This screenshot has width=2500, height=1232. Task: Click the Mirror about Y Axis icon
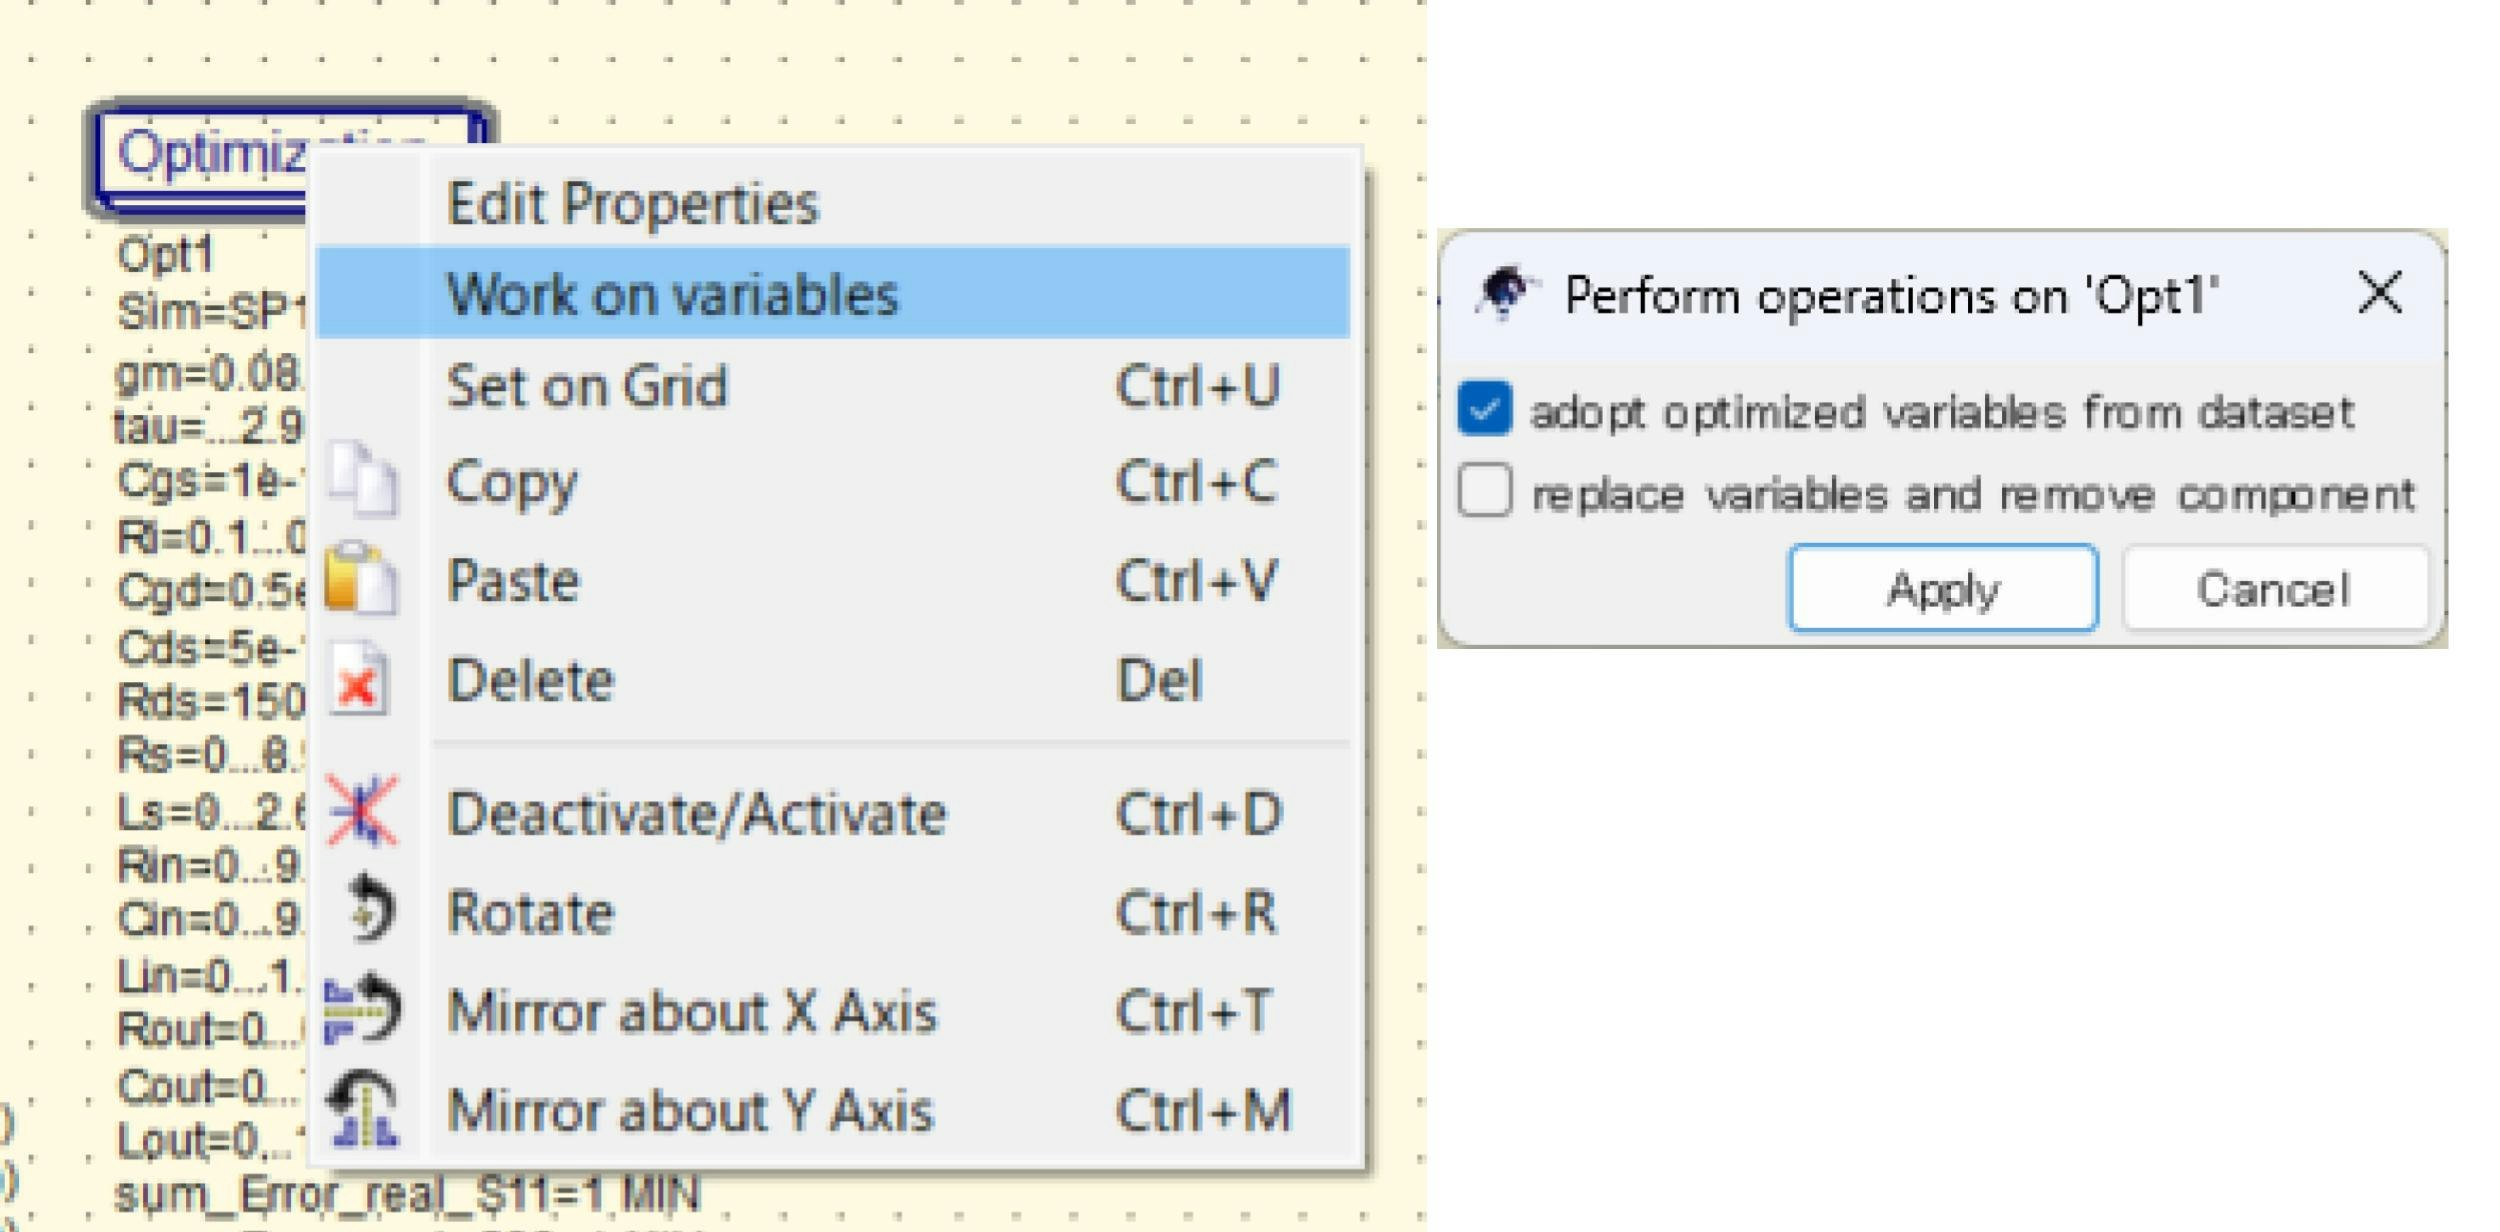(x=363, y=1108)
